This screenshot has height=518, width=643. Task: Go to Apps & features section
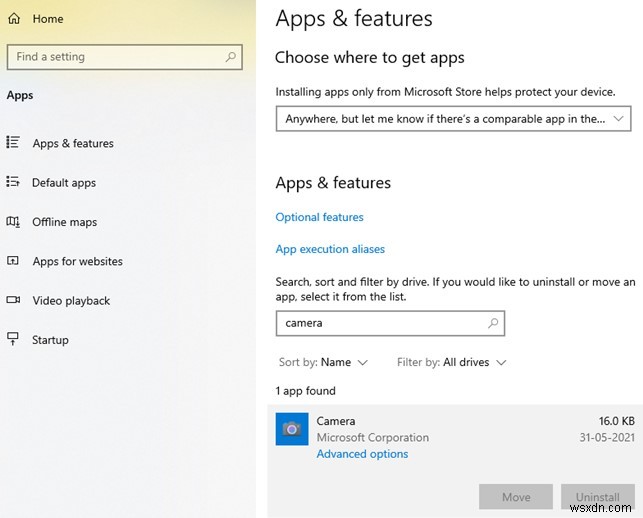[x=73, y=143]
